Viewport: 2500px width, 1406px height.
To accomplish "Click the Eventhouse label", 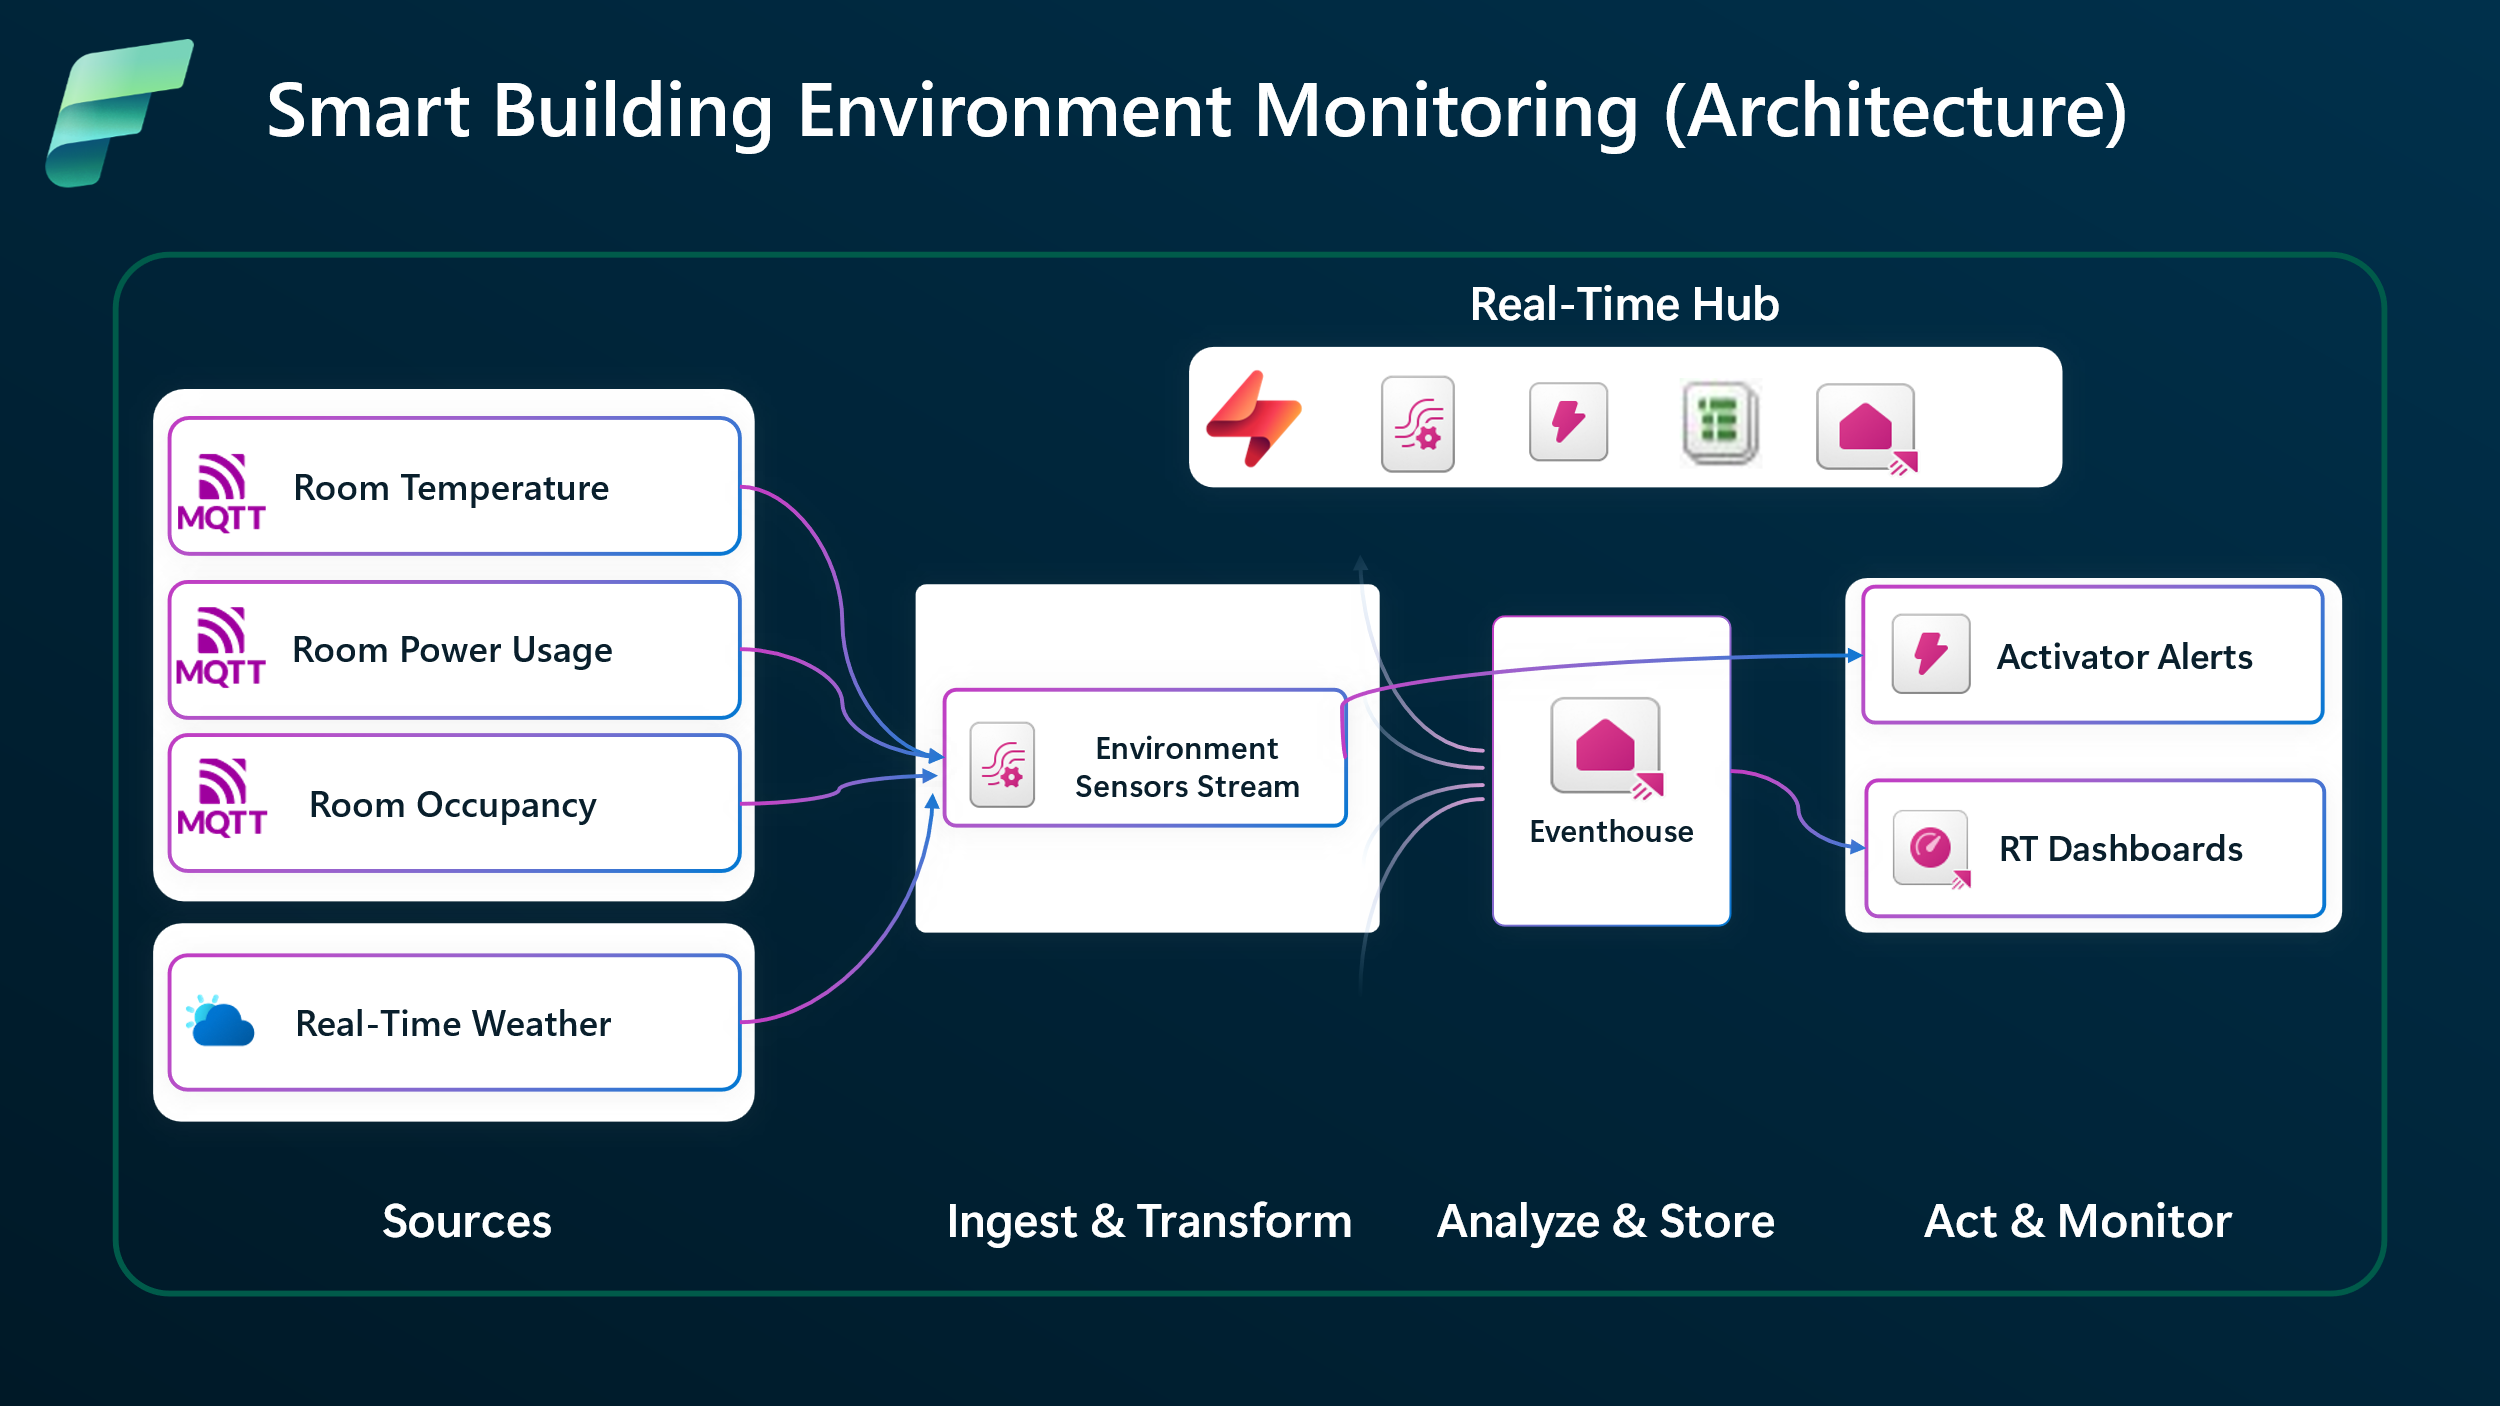I will pyautogui.click(x=1611, y=832).
